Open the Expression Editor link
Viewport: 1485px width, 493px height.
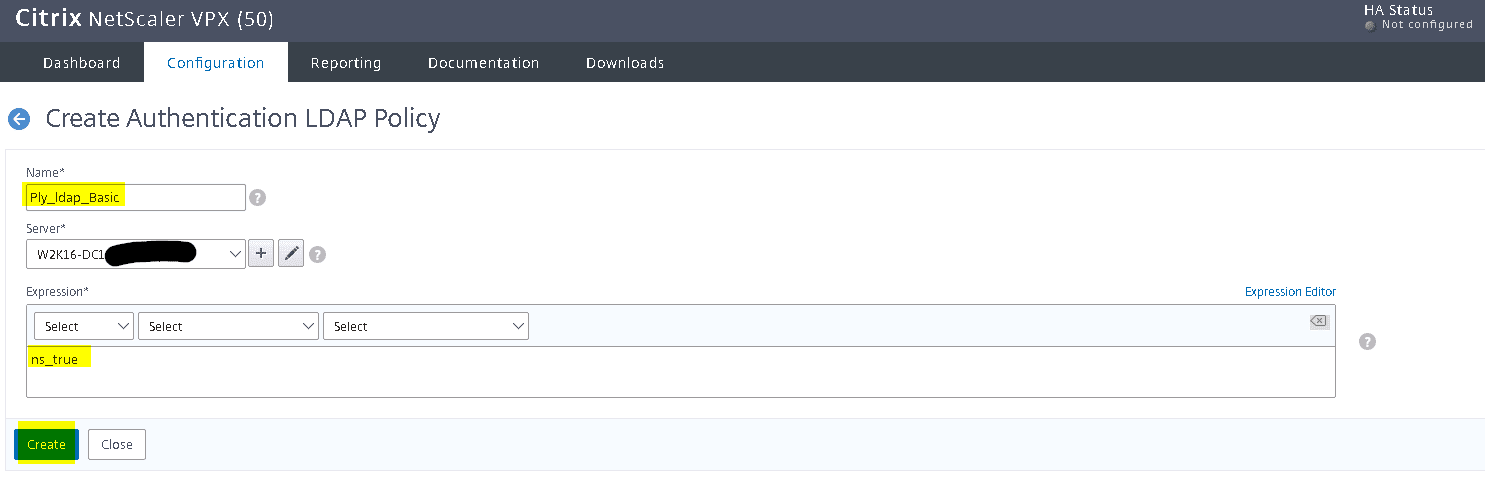pos(1290,292)
